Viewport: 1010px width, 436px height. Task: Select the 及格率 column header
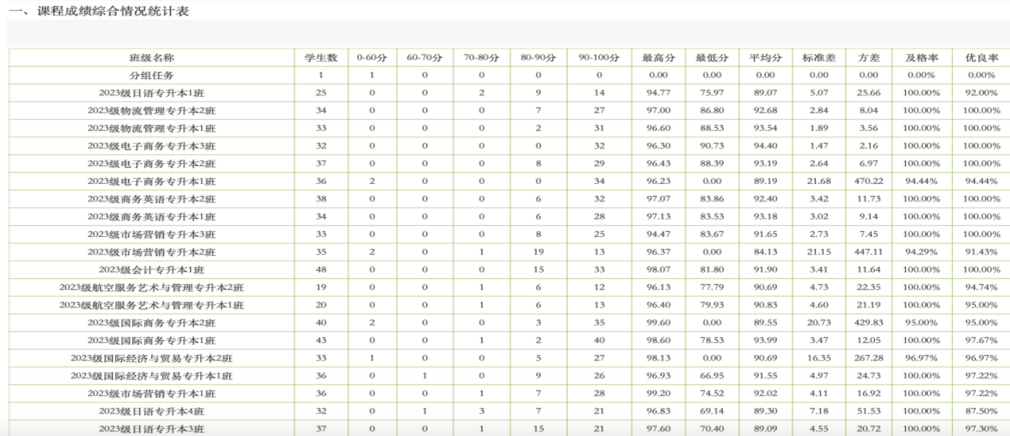921,58
